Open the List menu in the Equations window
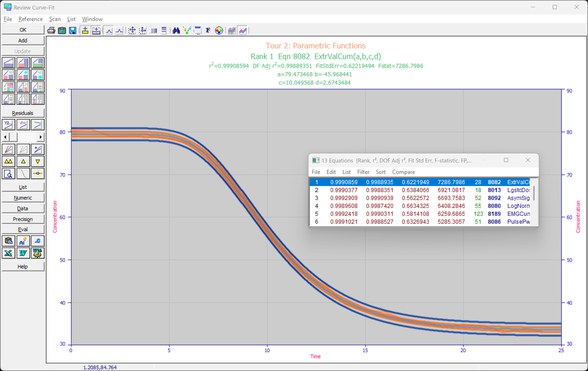The height and width of the screenshot is (371, 588). click(346, 172)
